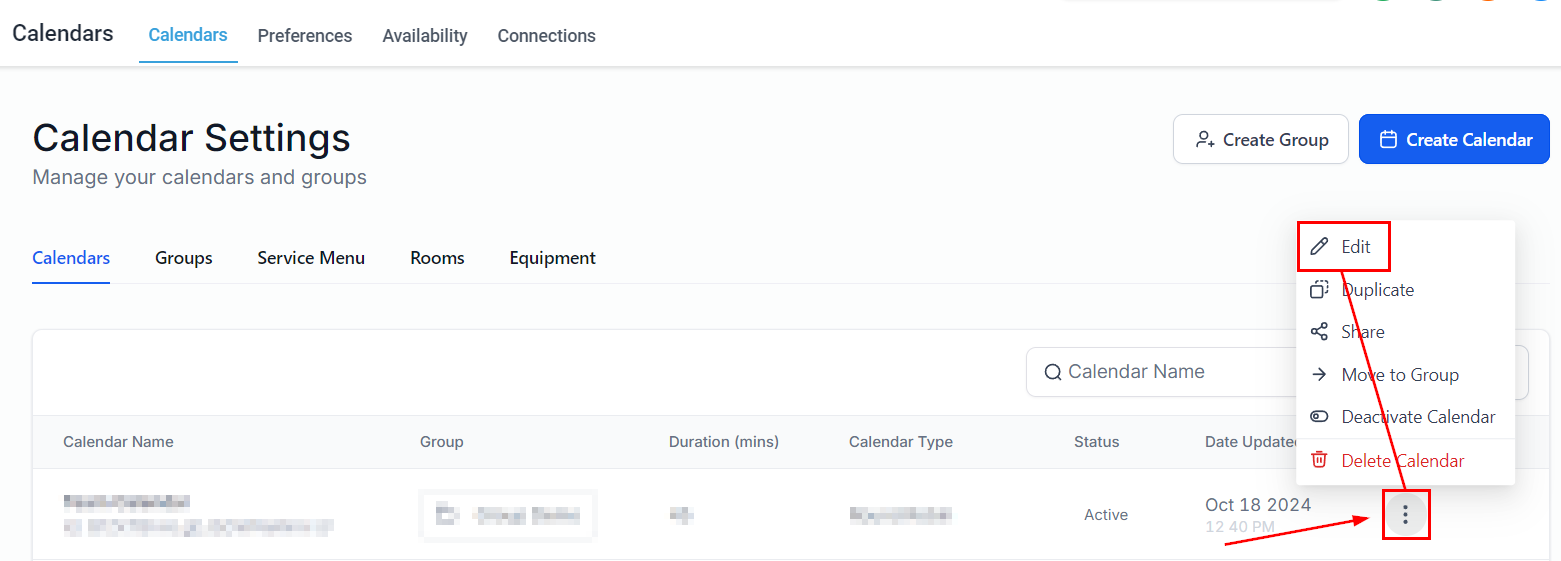The height and width of the screenshot is (561, 1561).
Task: Select Delete Calendar from the menu
Action: [x=1402, y=461]
